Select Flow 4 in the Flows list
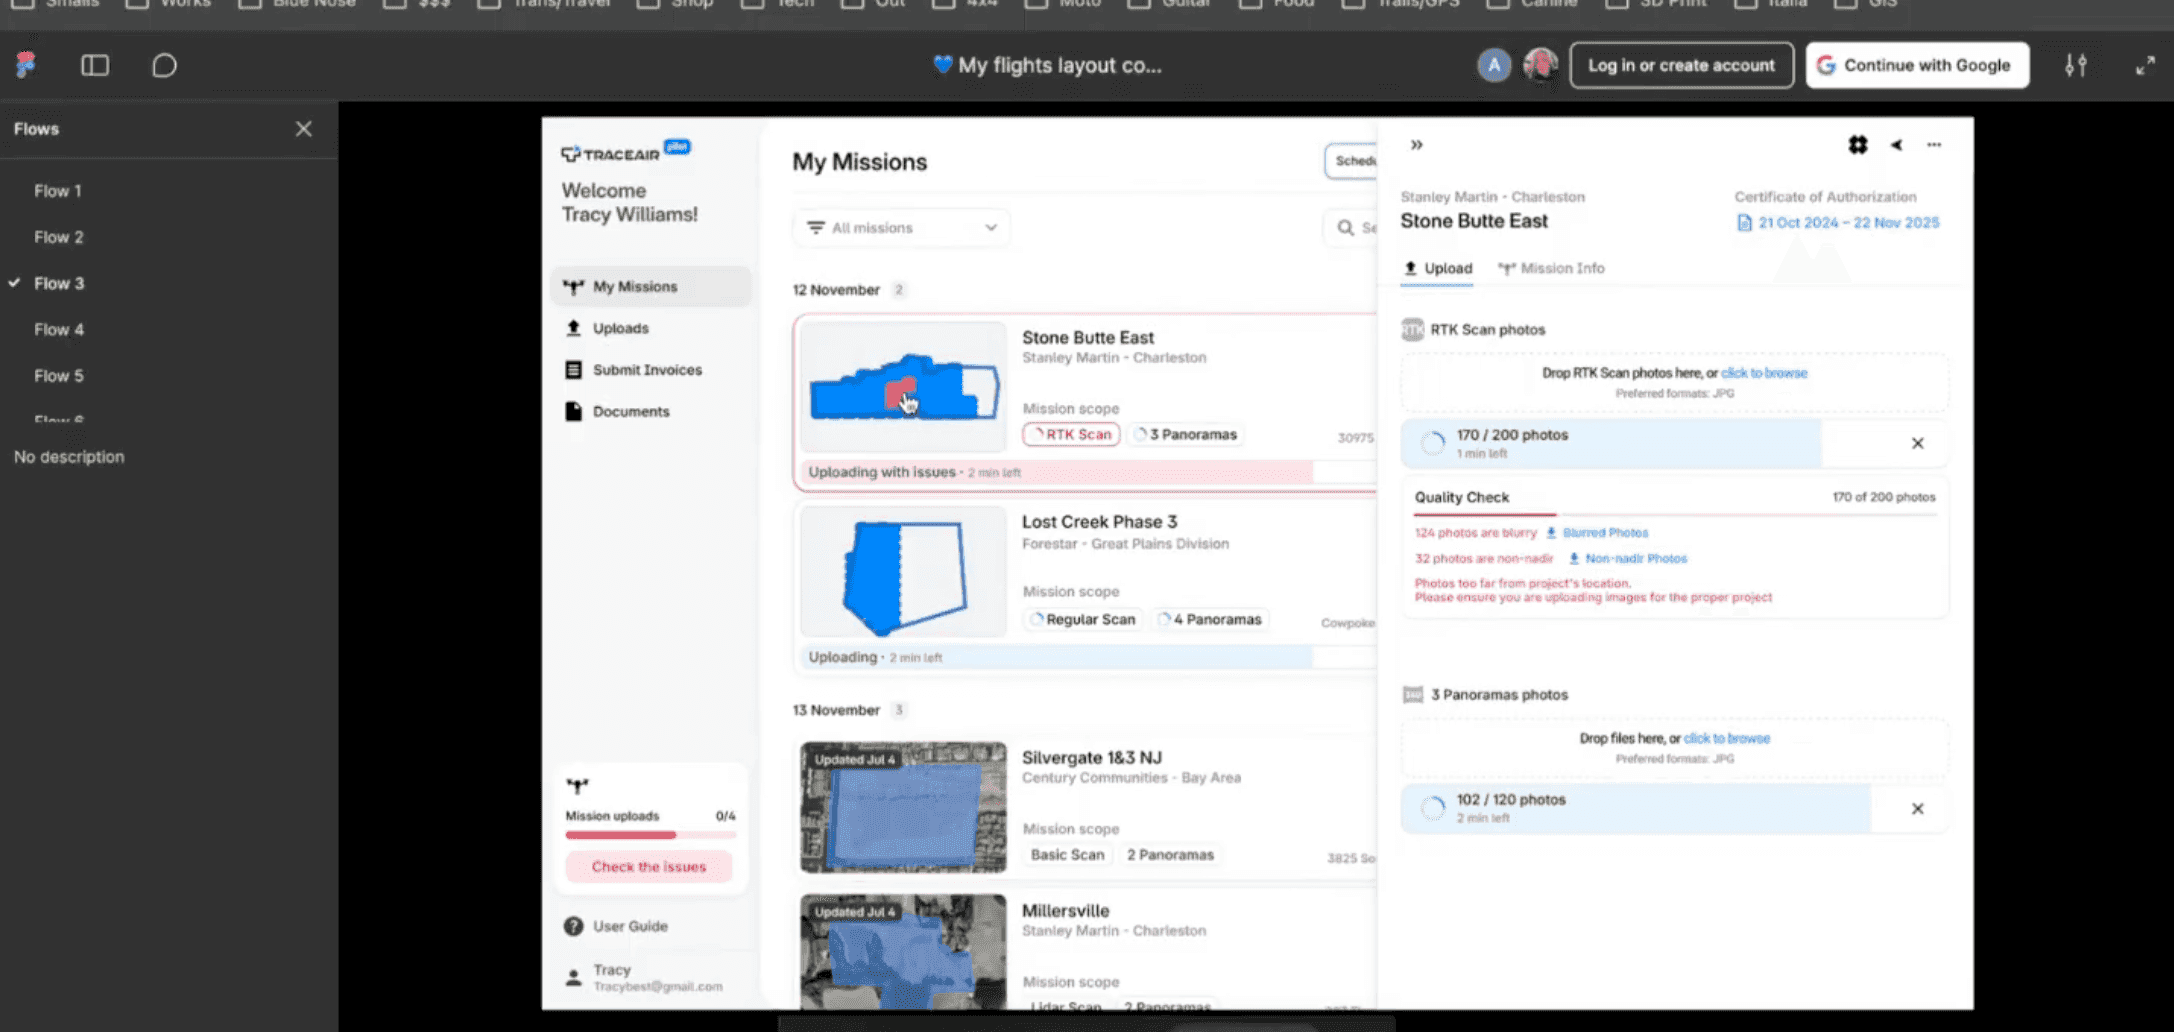 coord(59,329)
